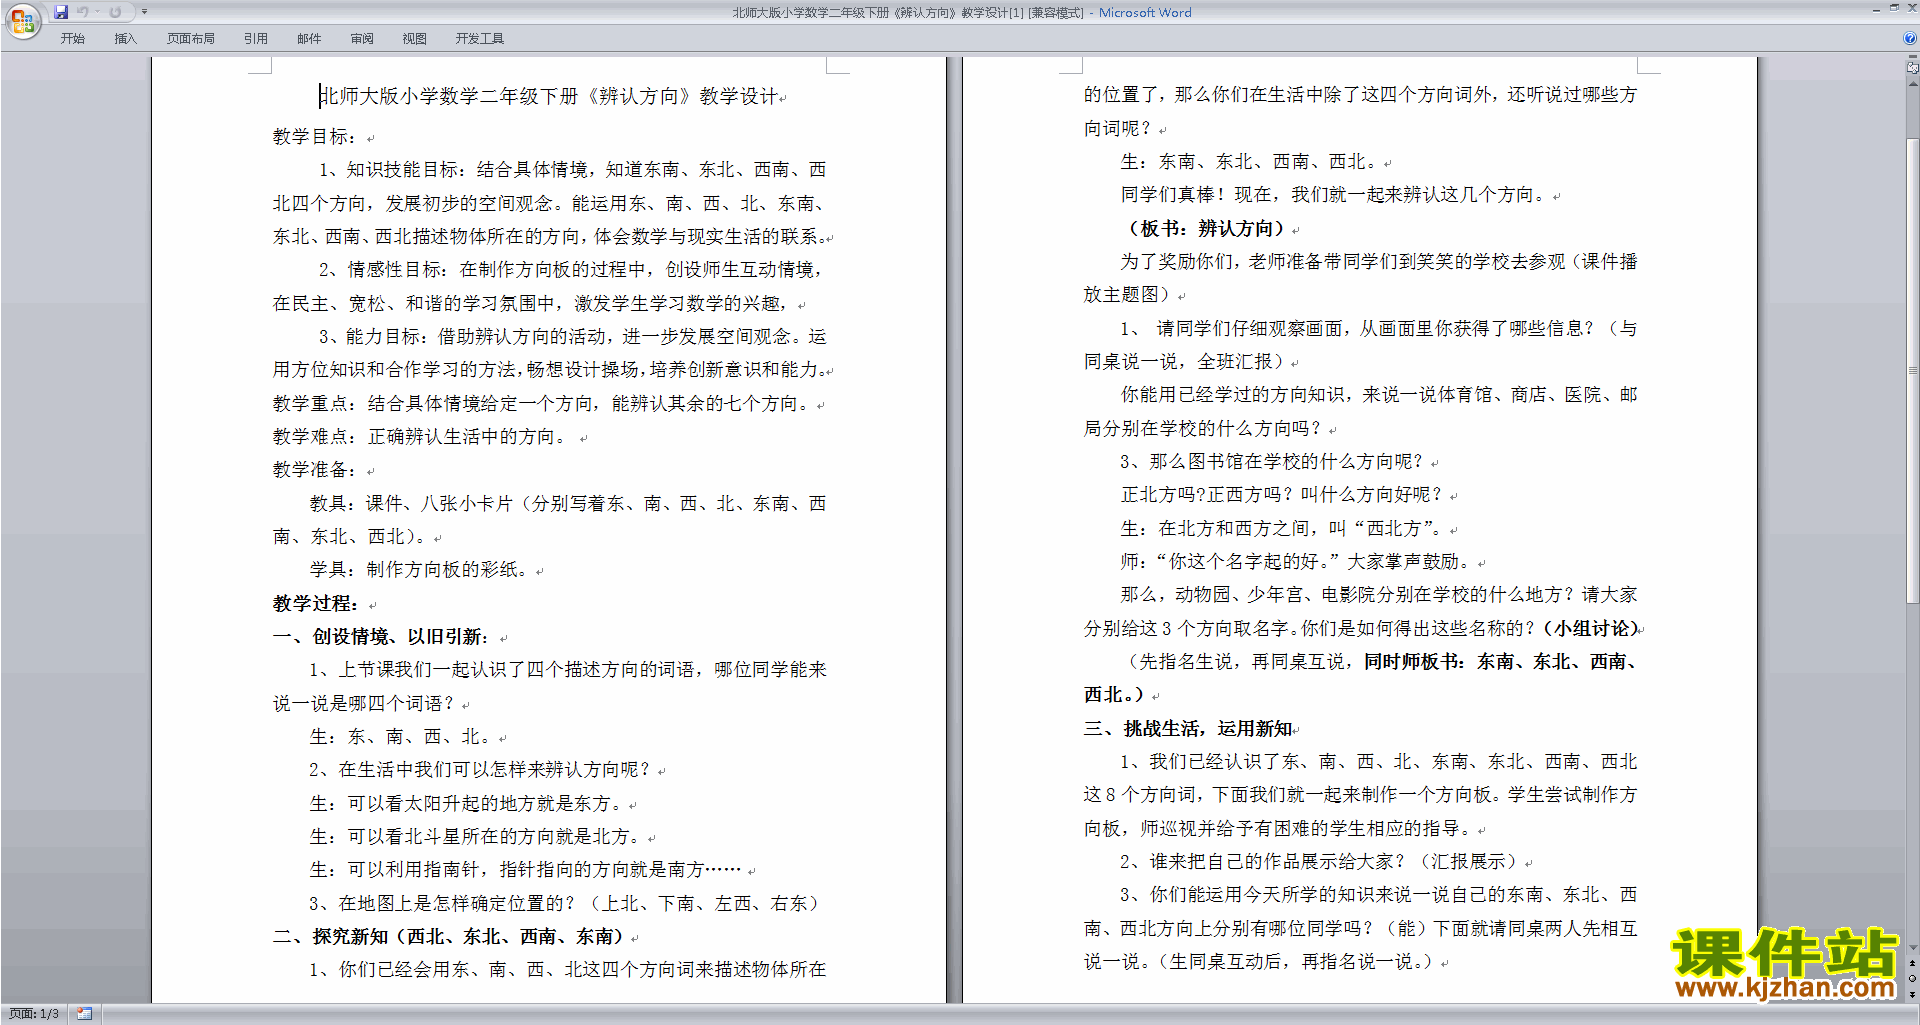Viewport: 1920px width, 1025px height.
Task: Click the heading 三、挑战生活,运用新知
Action: click(1188, 729)
